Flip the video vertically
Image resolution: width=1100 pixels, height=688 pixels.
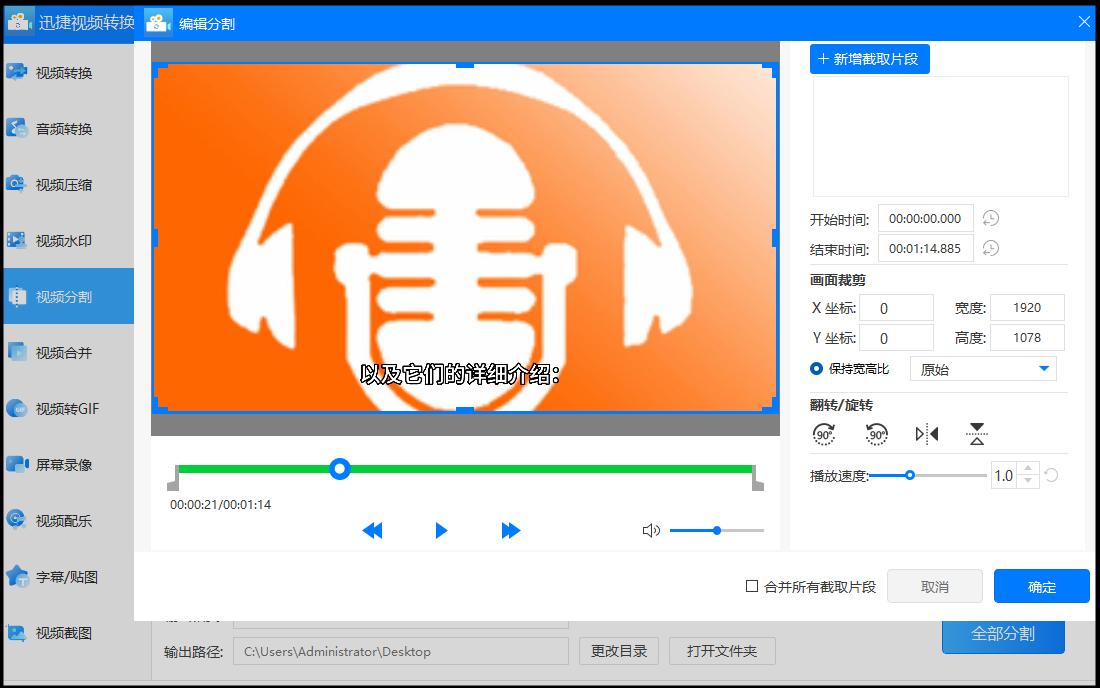tap(975, 432)
